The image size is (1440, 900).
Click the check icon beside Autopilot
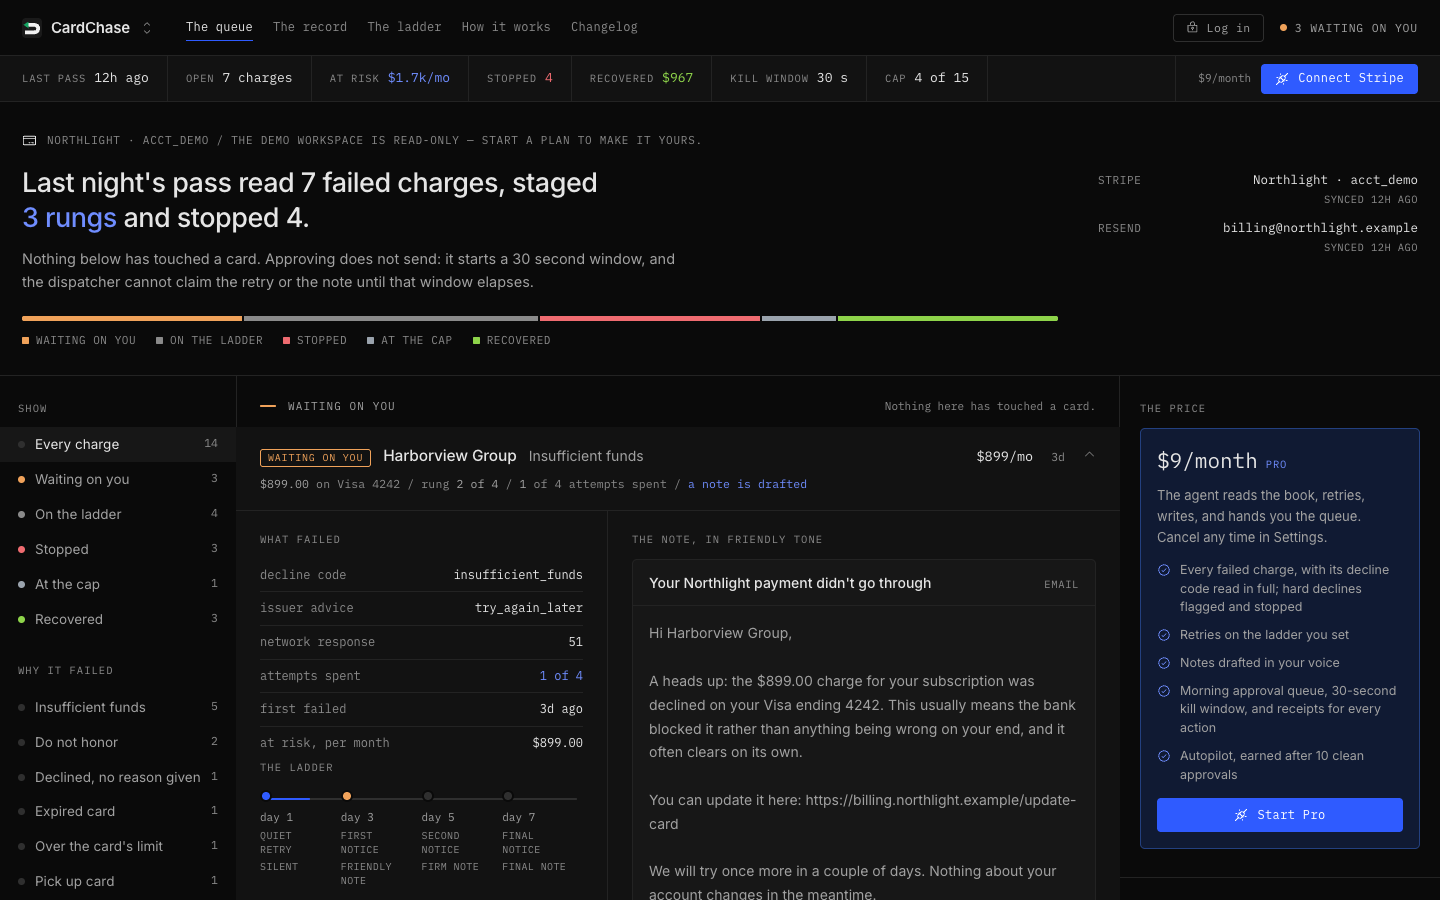coord(1164,756)
